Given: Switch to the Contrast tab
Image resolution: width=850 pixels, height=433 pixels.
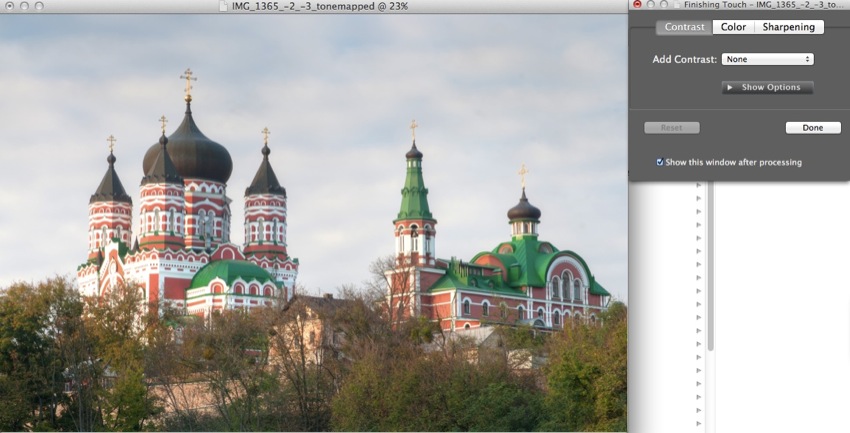Looking at the screenshot, I should coord(684,27).
